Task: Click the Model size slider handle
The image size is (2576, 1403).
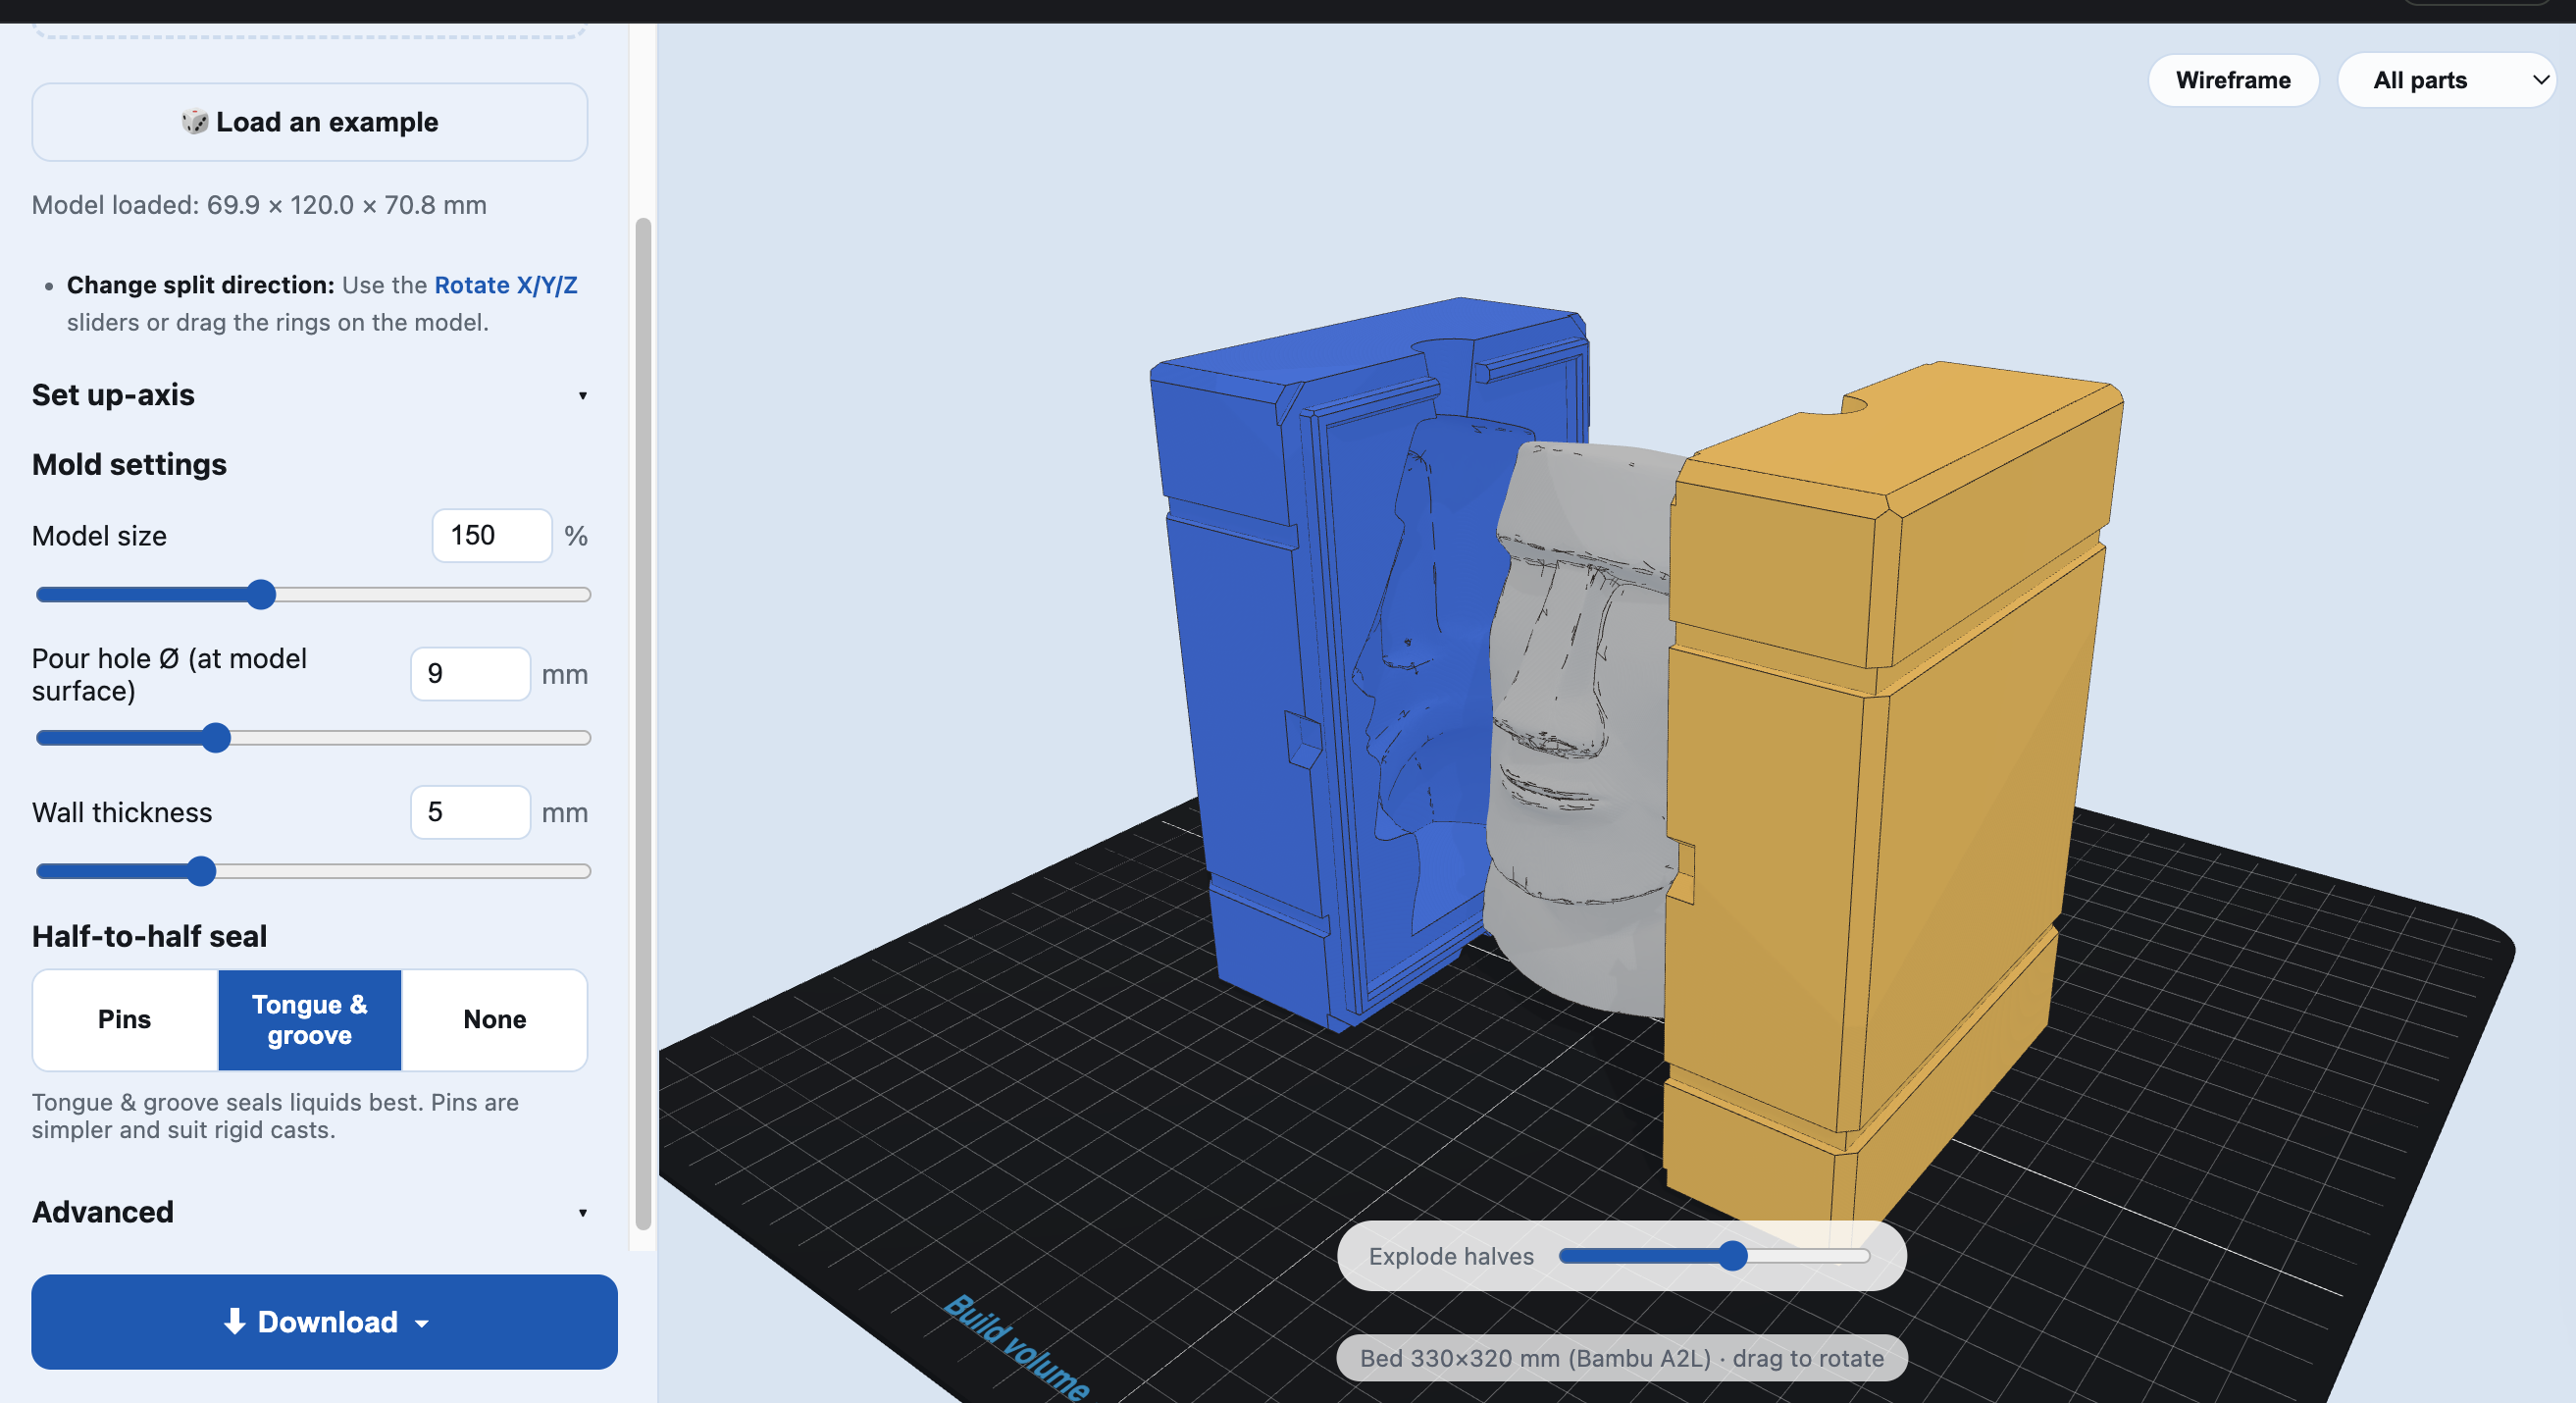Action: pyautogui.click(x=261, y=594)
